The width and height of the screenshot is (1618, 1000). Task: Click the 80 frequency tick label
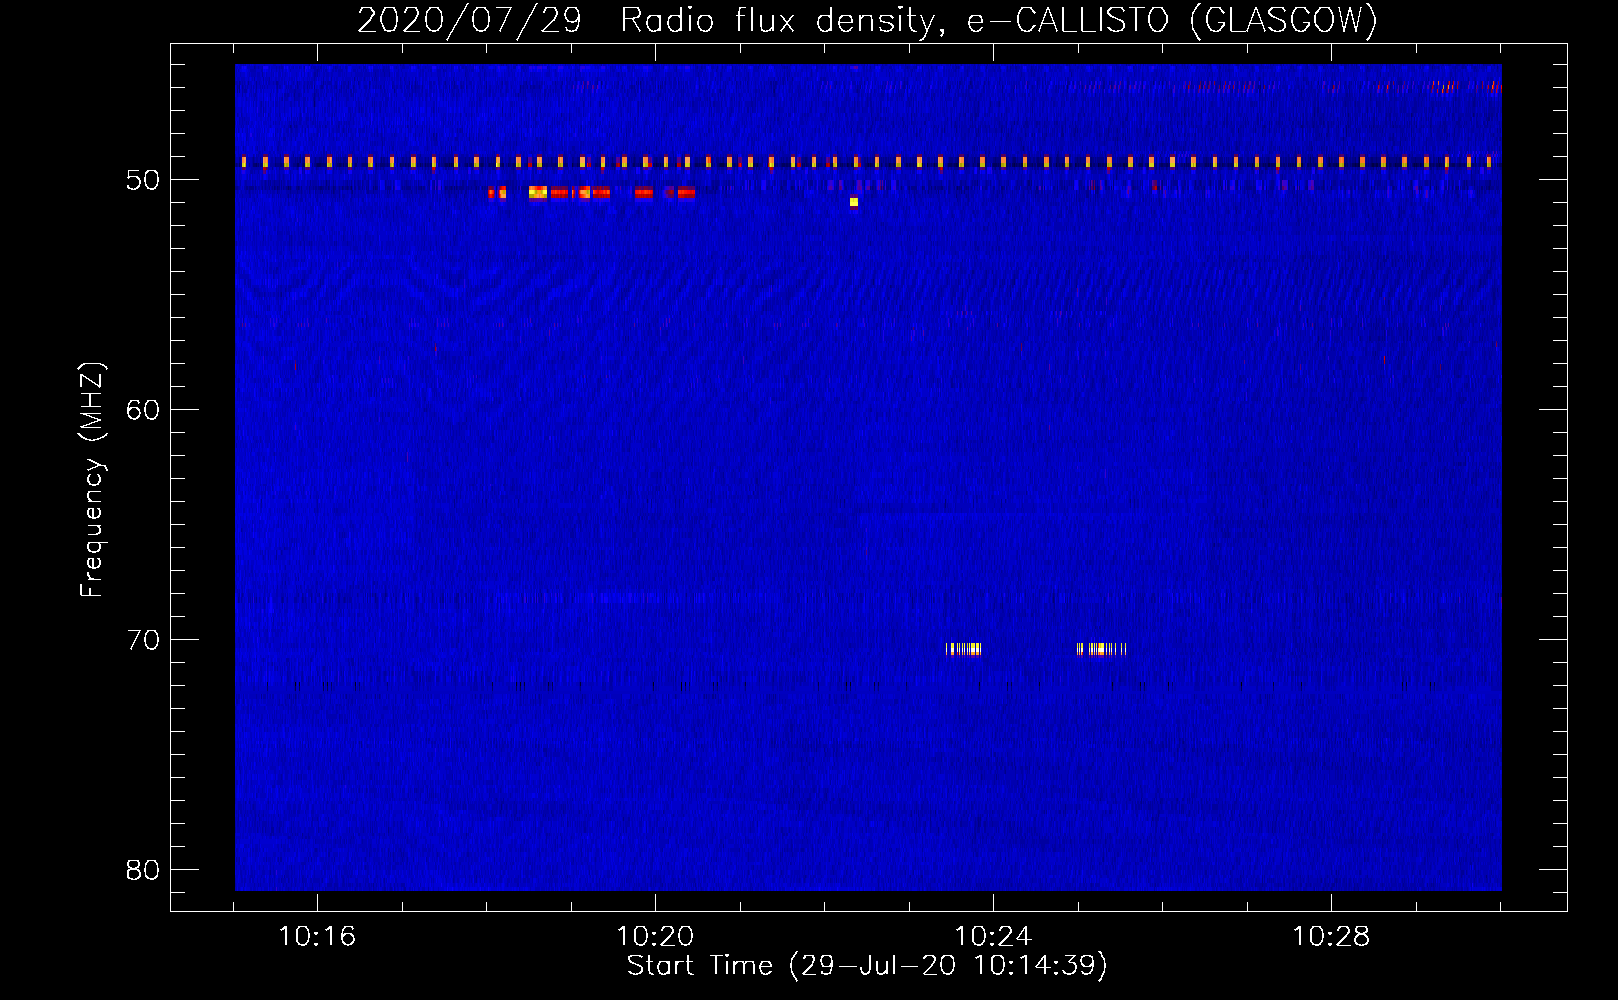point(143,870)
